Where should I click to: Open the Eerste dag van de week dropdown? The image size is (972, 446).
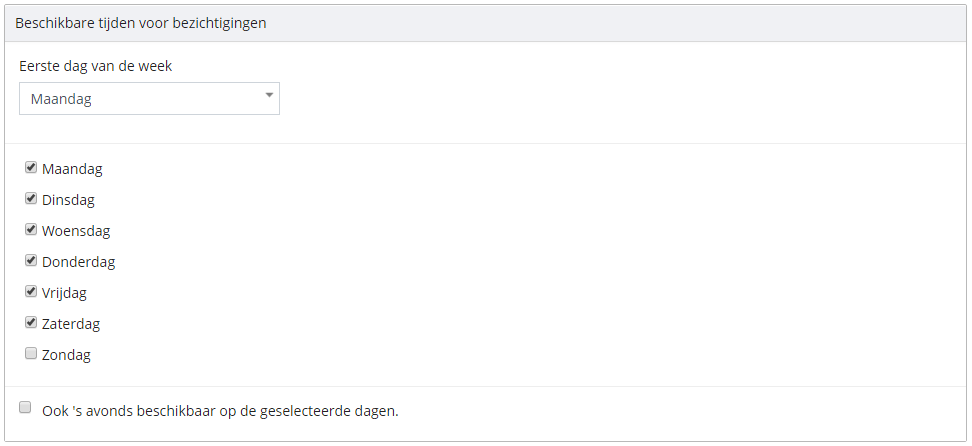(149, 99)
